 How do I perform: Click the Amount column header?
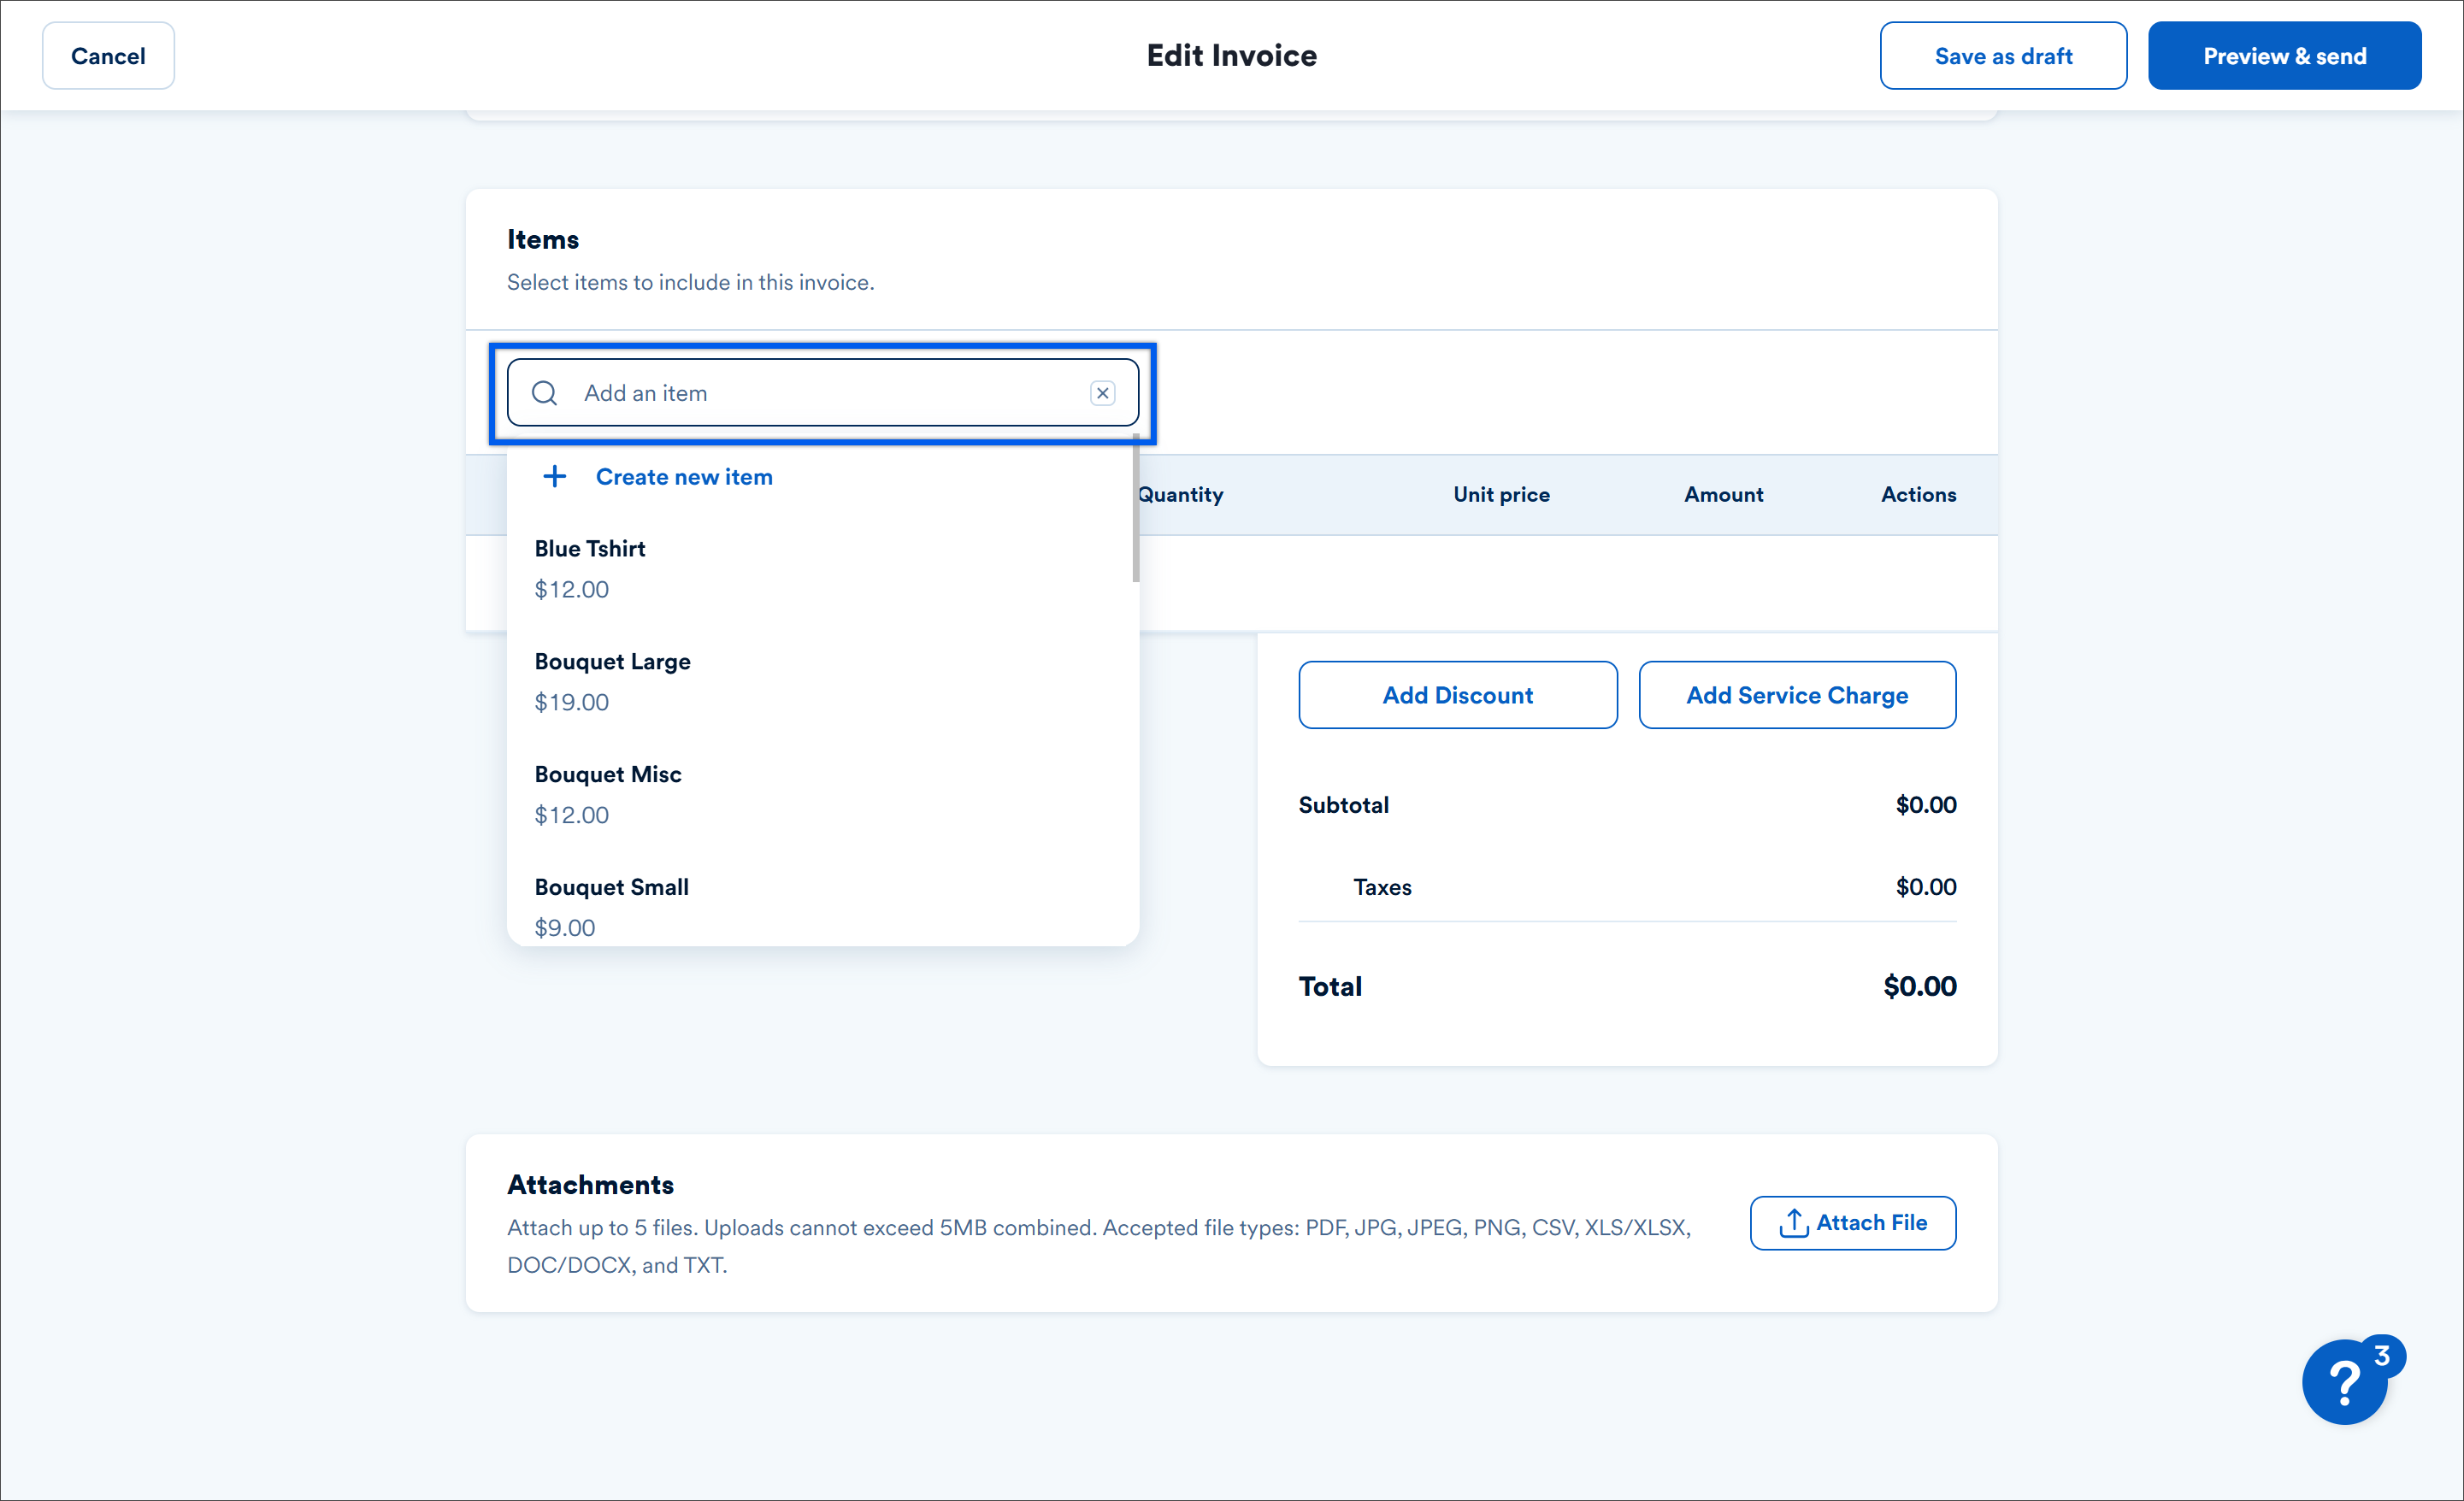(x=1723, y=494)
